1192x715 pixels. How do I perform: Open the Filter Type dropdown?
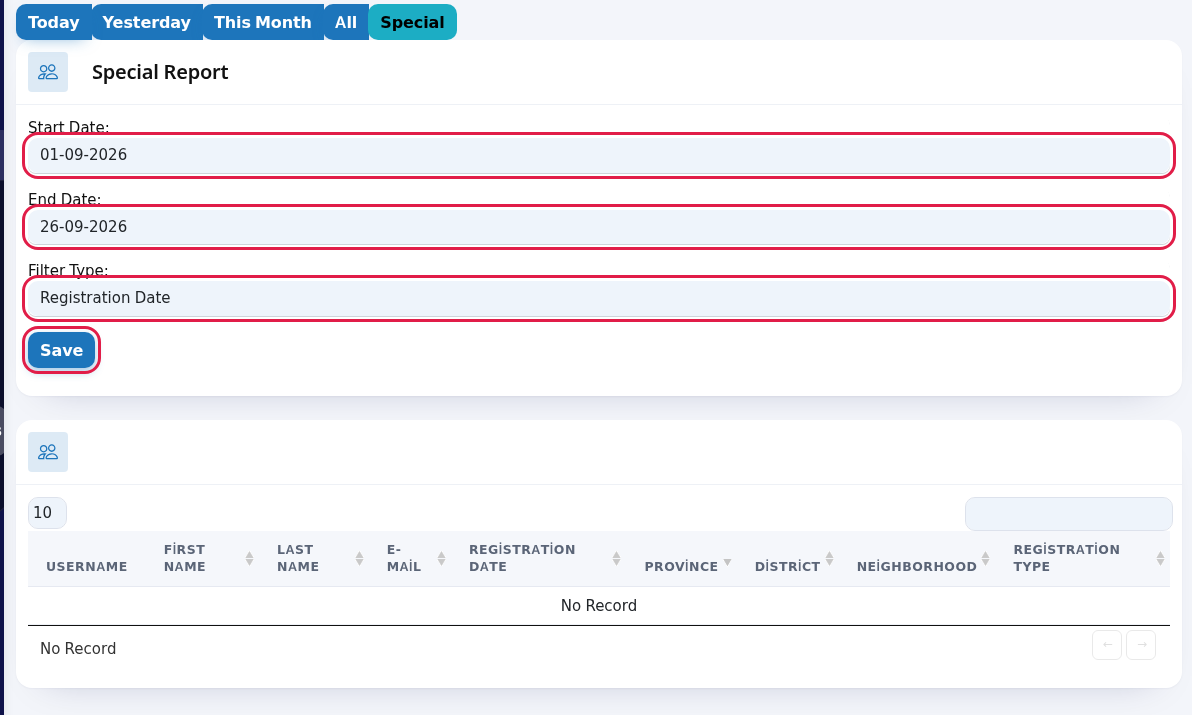(599, 298)
